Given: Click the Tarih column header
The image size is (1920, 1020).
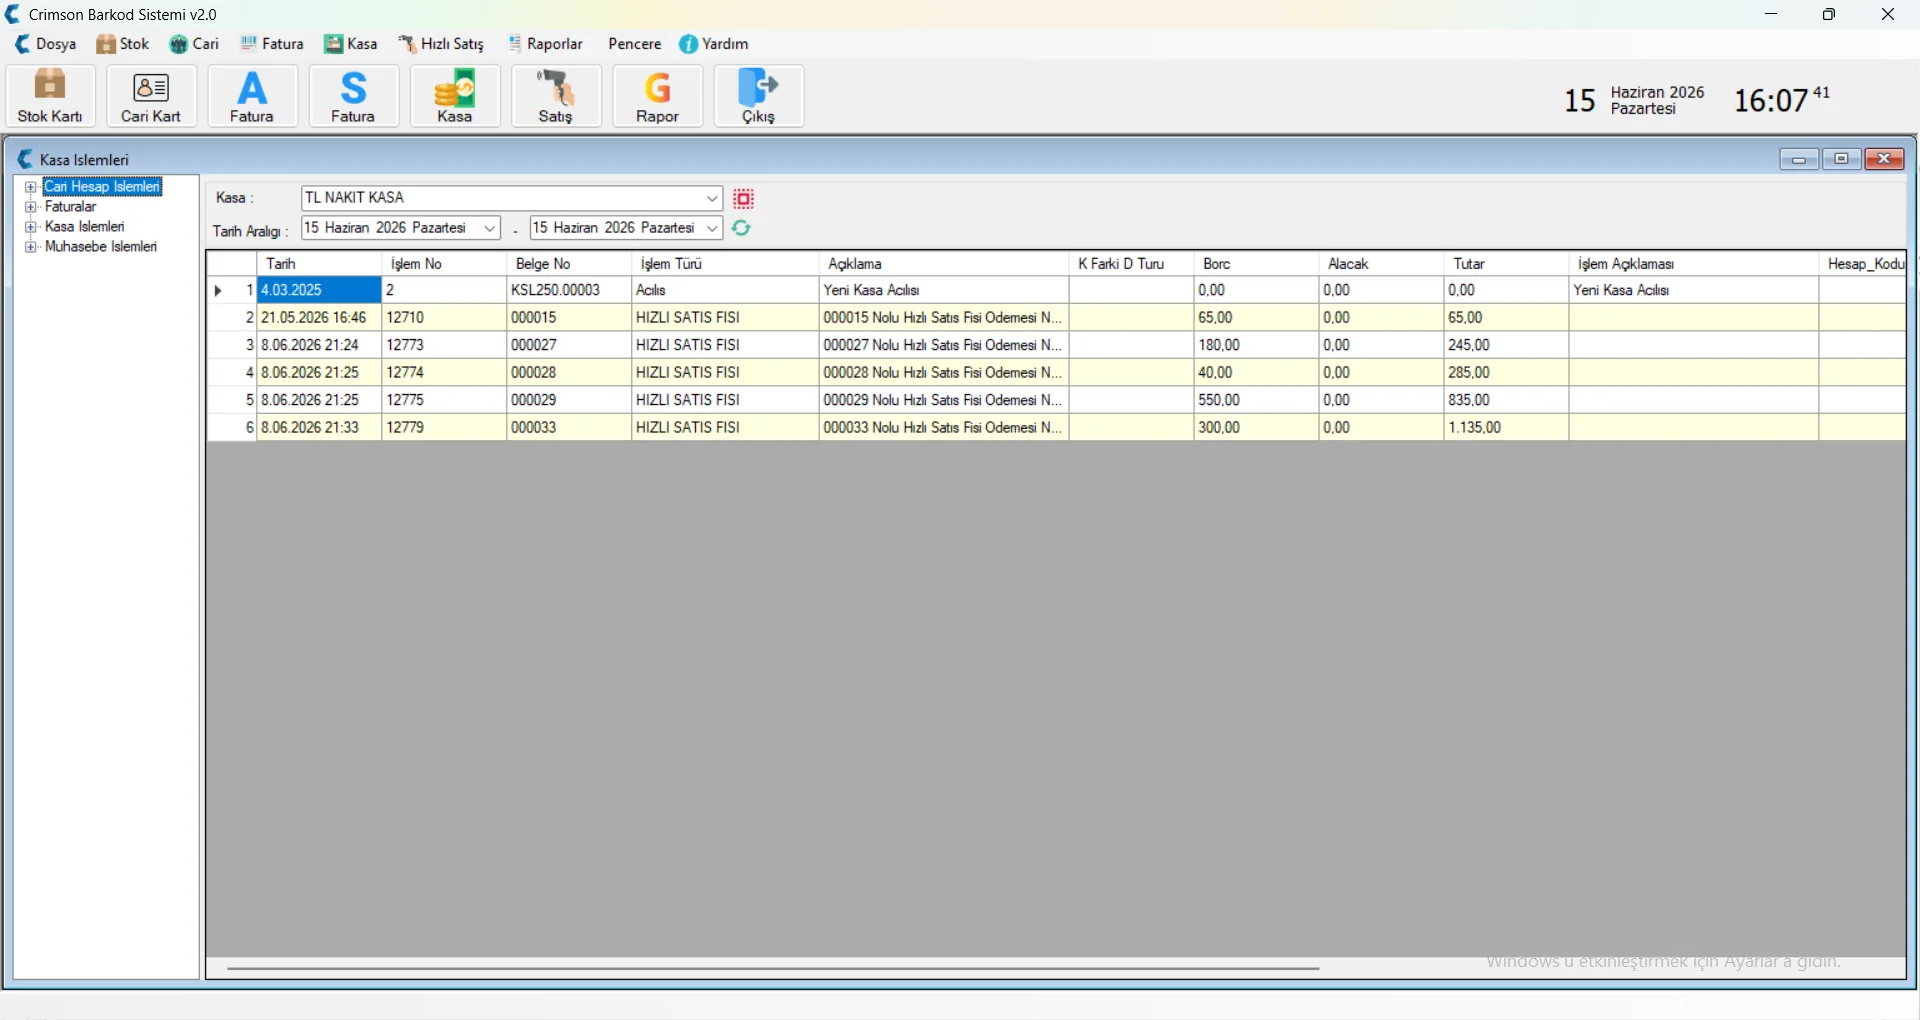Looking at the screenshot, I should [x=320, y=264].
